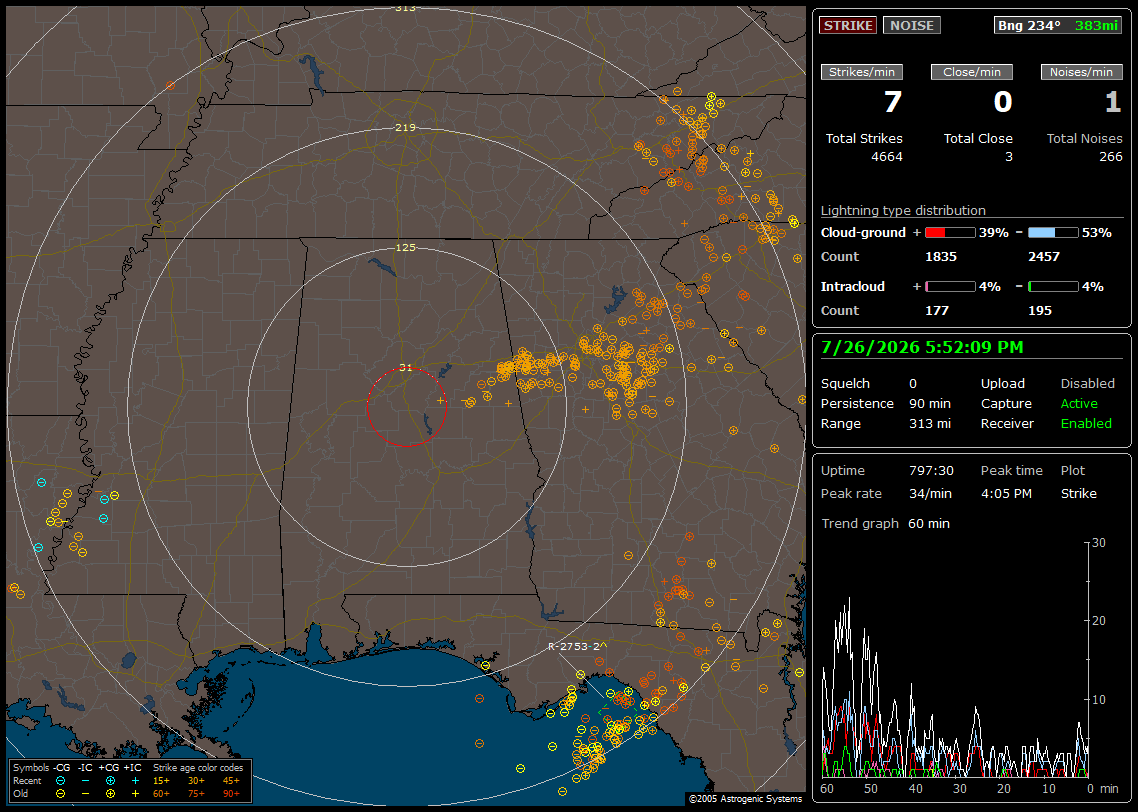Click the NOISE indicator box
The image size is (1138, 812).
point(912,25)
